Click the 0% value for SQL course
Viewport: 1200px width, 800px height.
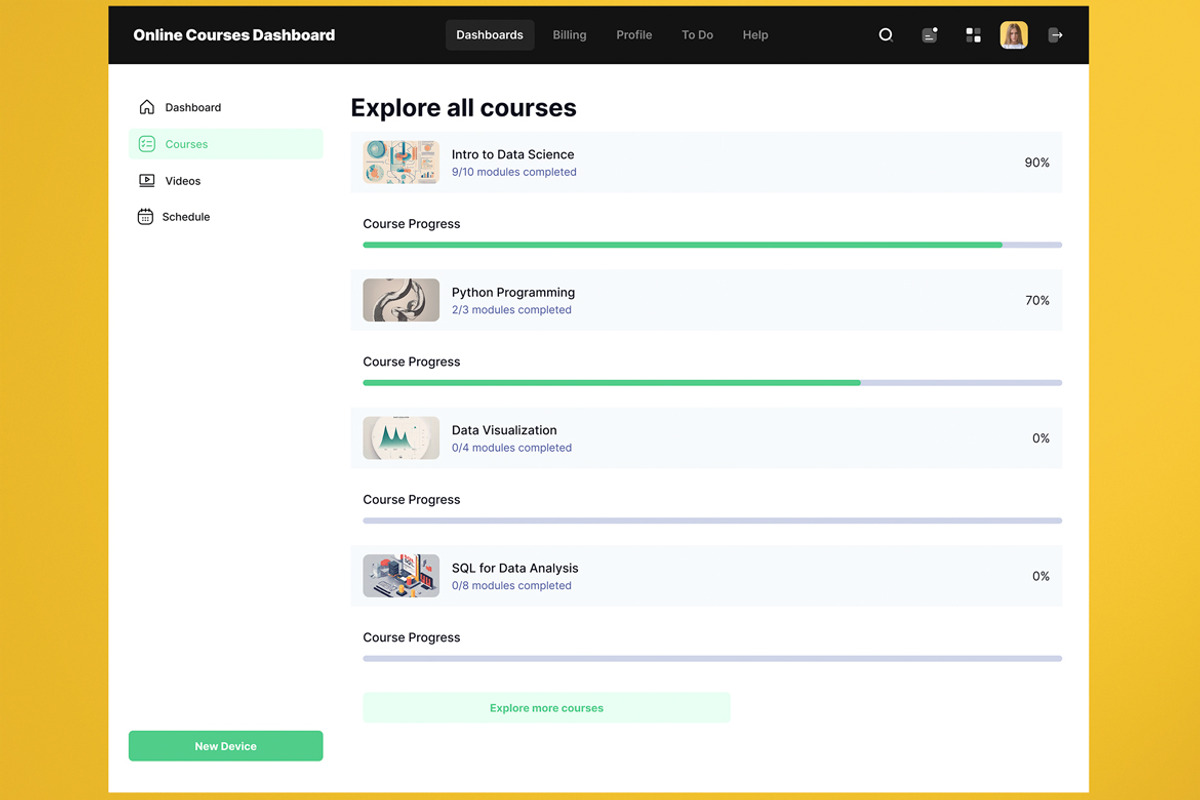click(x=1041, y=576)
